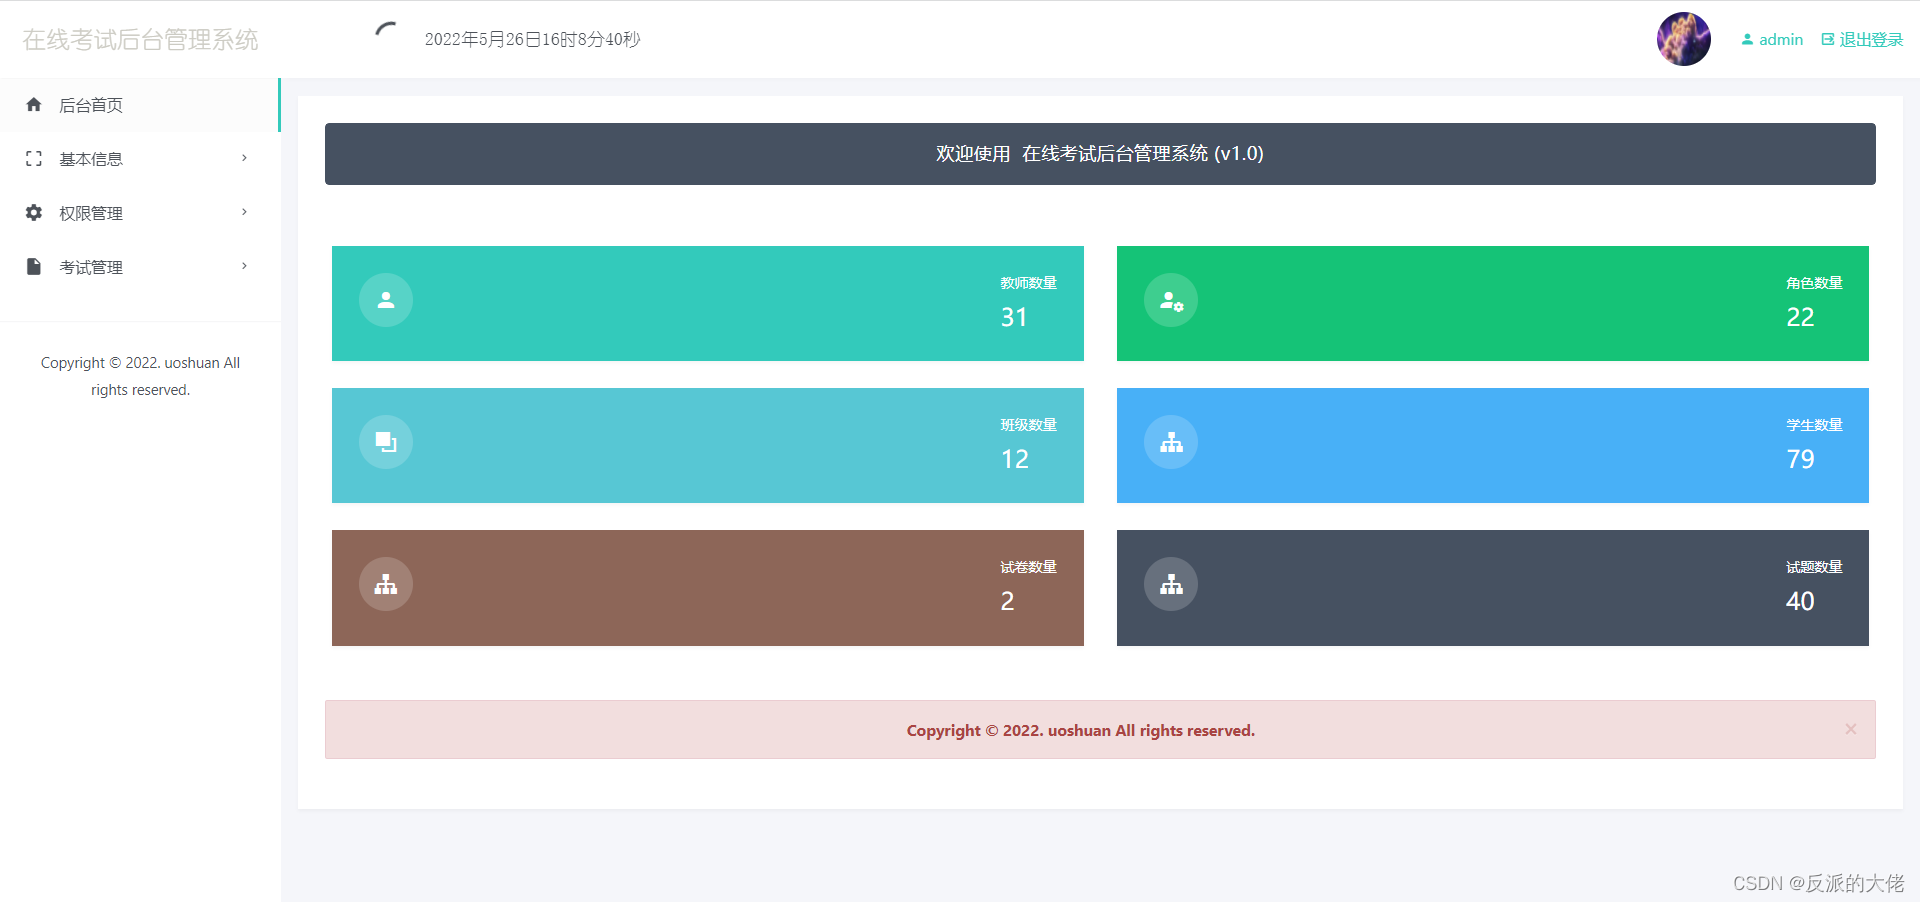Screen dimensions: 1920x902
Task: Click the fullscreen-bracket icon beside 基本信息
Action: 34,159
